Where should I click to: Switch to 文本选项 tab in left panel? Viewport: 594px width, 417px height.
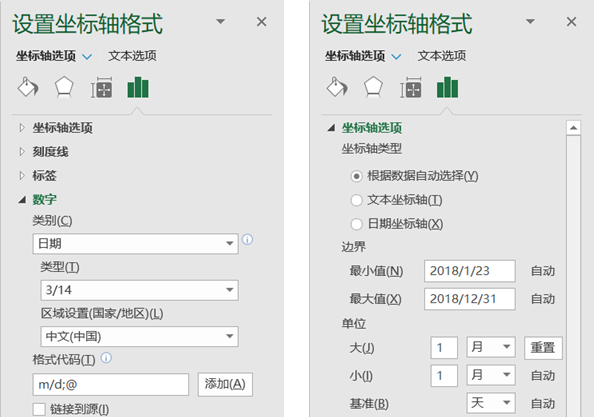pos(132,56)
